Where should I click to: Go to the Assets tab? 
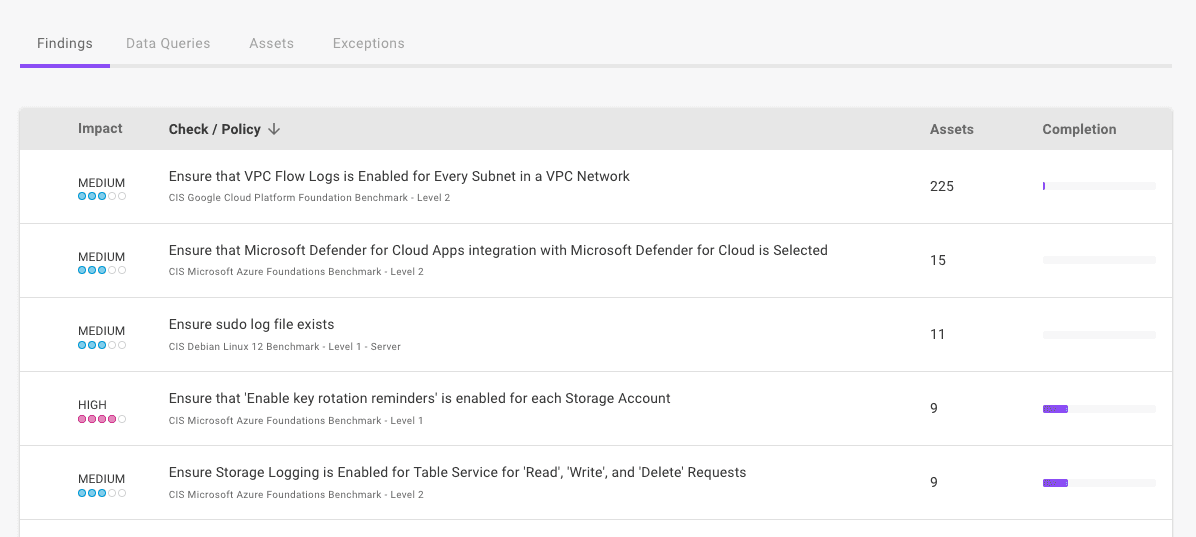pos(271,44)
